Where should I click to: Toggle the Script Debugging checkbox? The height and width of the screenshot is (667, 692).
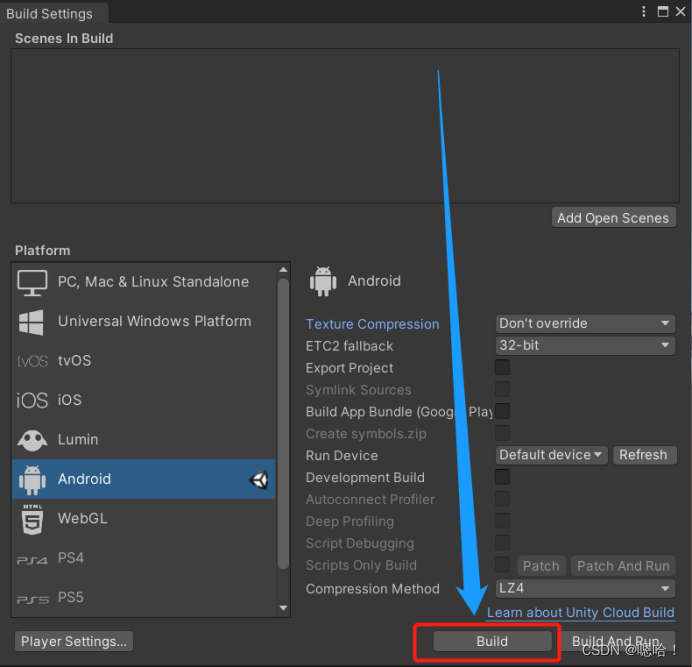click(502, 543)
